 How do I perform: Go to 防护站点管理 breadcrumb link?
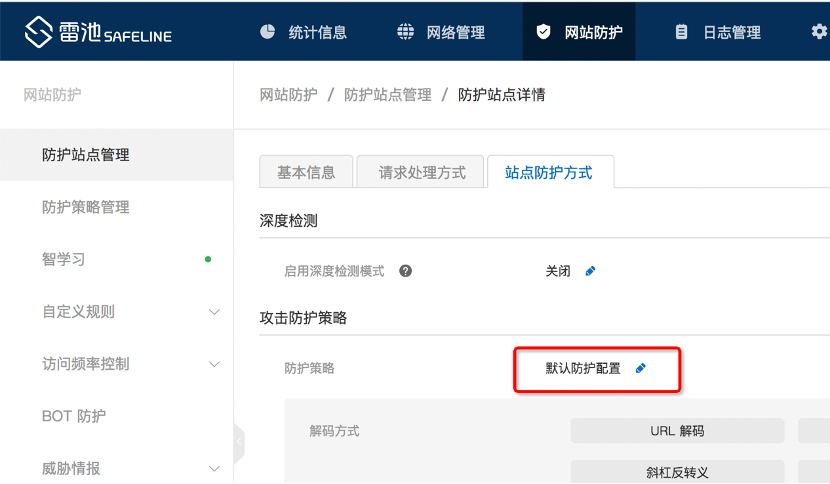tap(388, 95)
